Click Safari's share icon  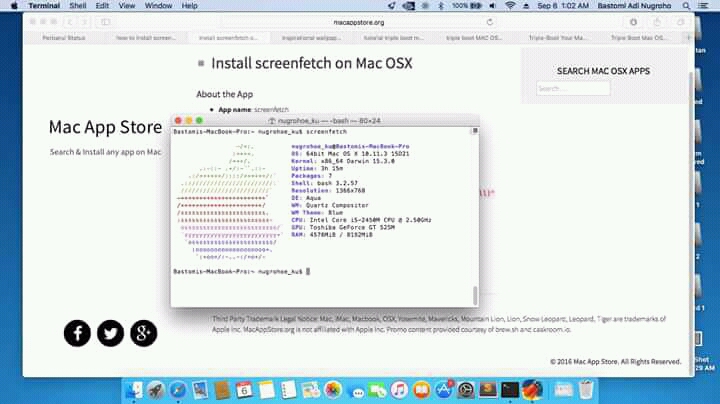[x=657, y=22]
